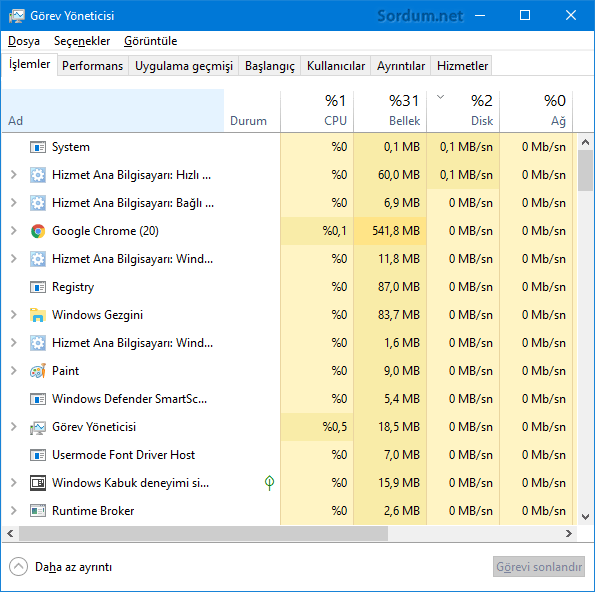
Task: Select the 60,0 MB memory value
Action: (399, 175)
